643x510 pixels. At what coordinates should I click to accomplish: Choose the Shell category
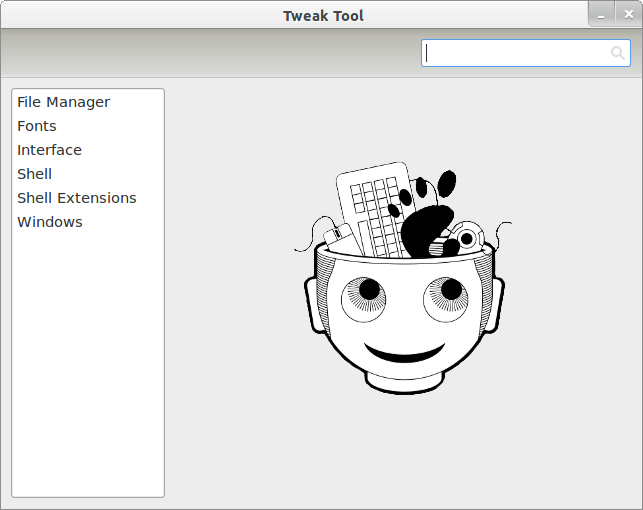coord(88,174)
